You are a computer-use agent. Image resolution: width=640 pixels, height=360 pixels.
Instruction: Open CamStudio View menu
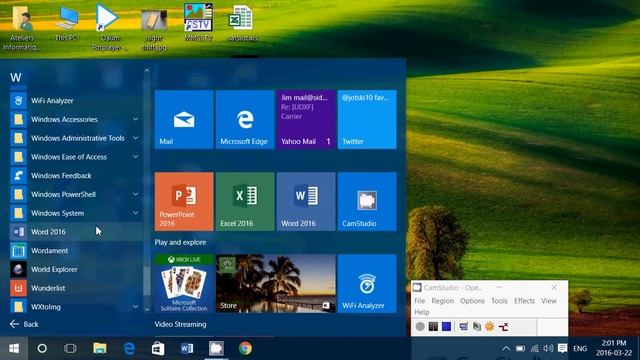[549, 301]
